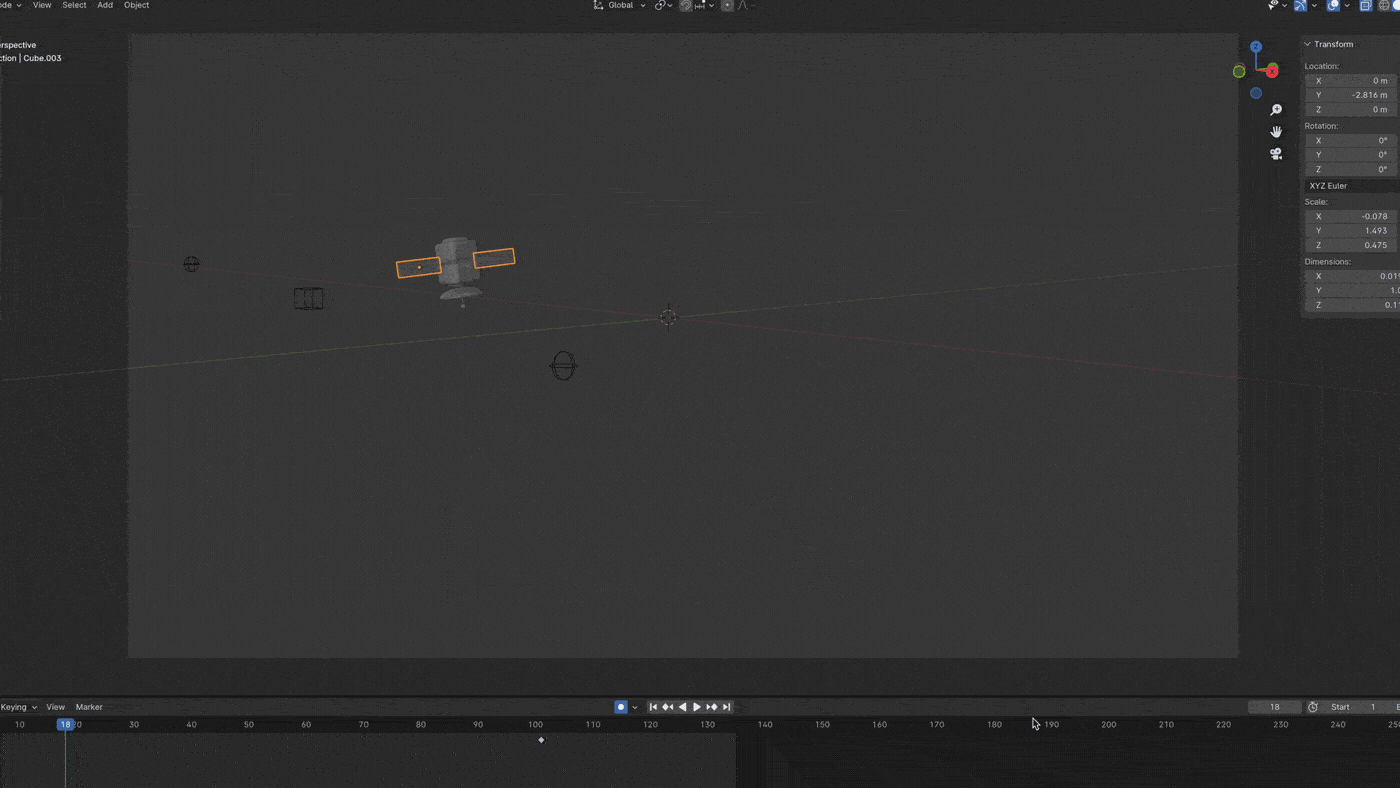Click the red X axis gizmo ball
This screenshot has height=788, width=1400.
click(1272, 71)
